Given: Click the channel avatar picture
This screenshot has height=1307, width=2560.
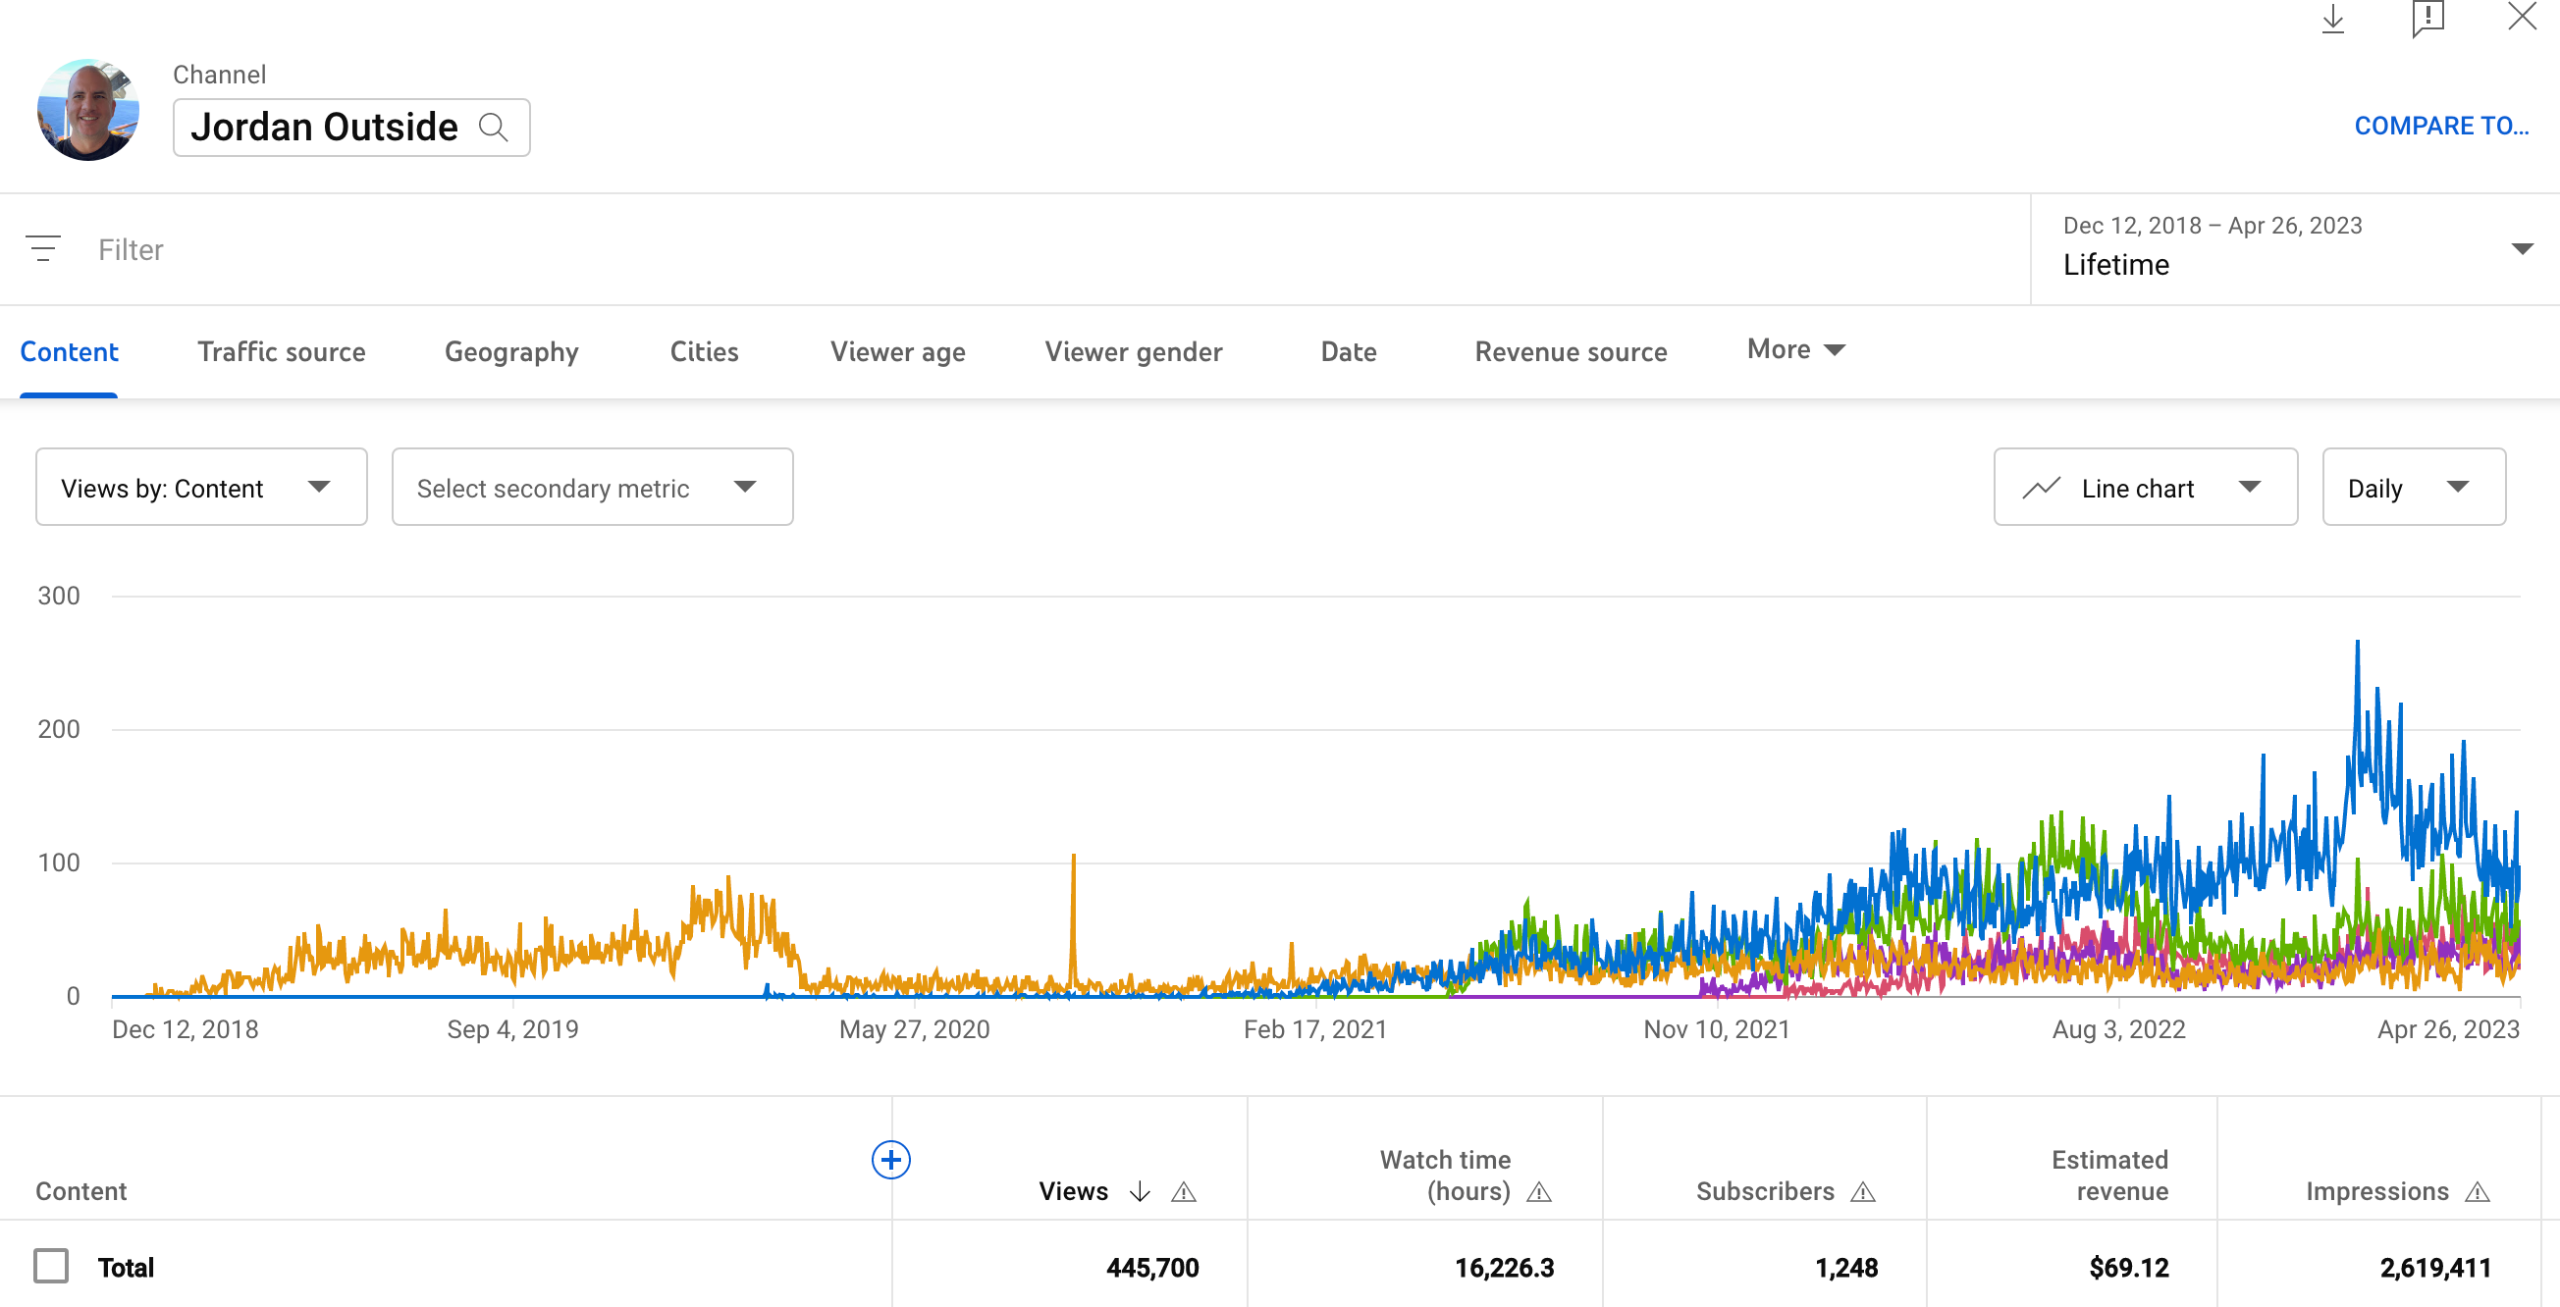Looking at the screenshot, I should pyautogui.click(x=88, y=110).
